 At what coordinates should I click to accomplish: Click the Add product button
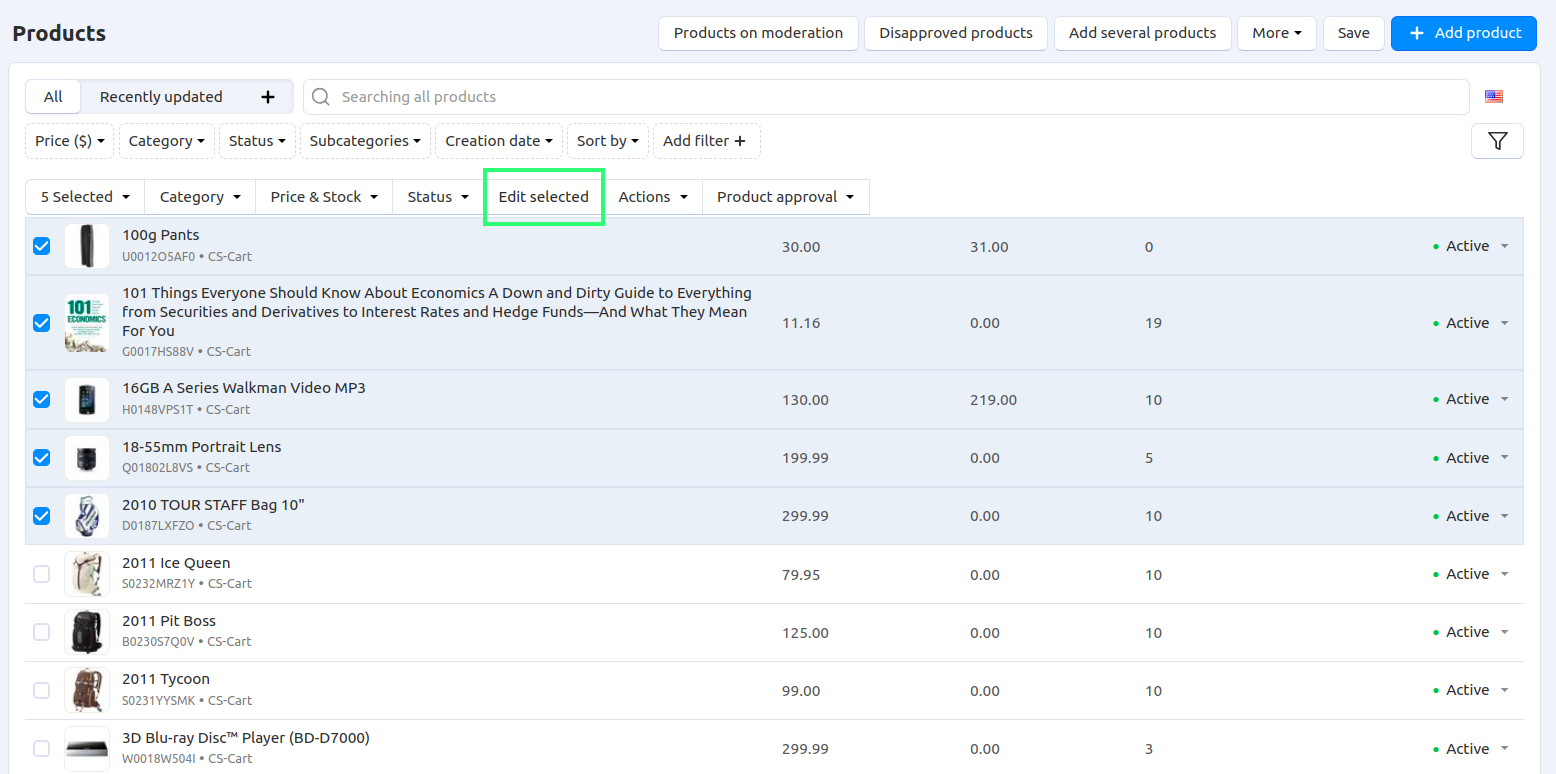point(1464,33)
